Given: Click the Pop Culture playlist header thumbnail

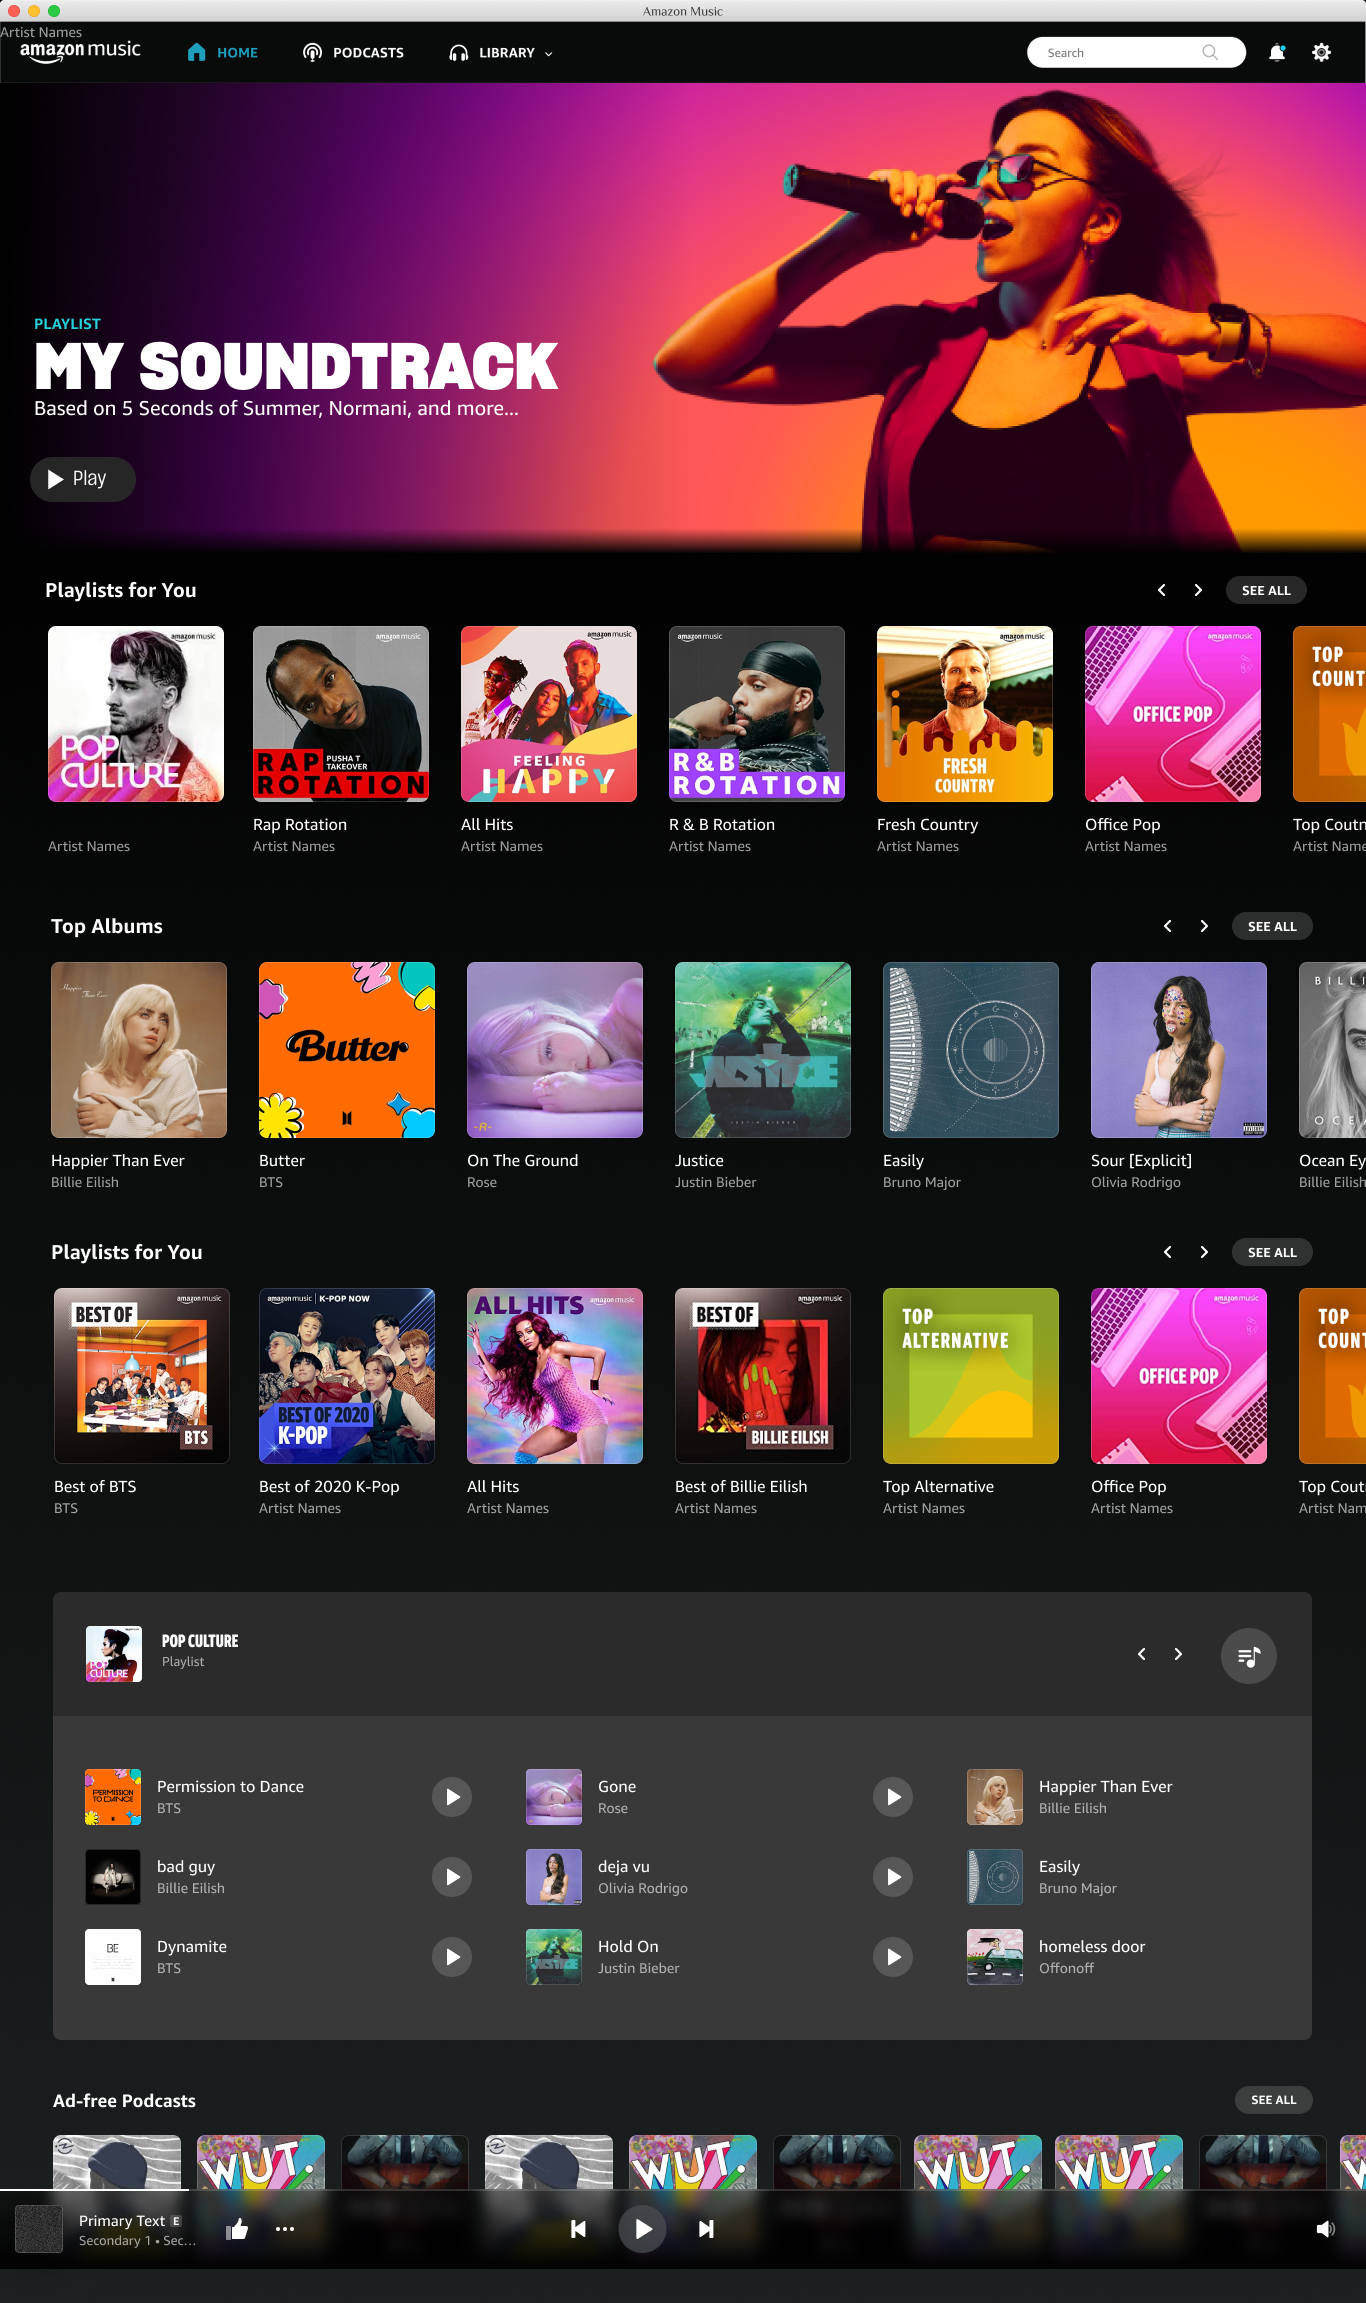Looking at the screenshot, I should [x=114, y=1654].
